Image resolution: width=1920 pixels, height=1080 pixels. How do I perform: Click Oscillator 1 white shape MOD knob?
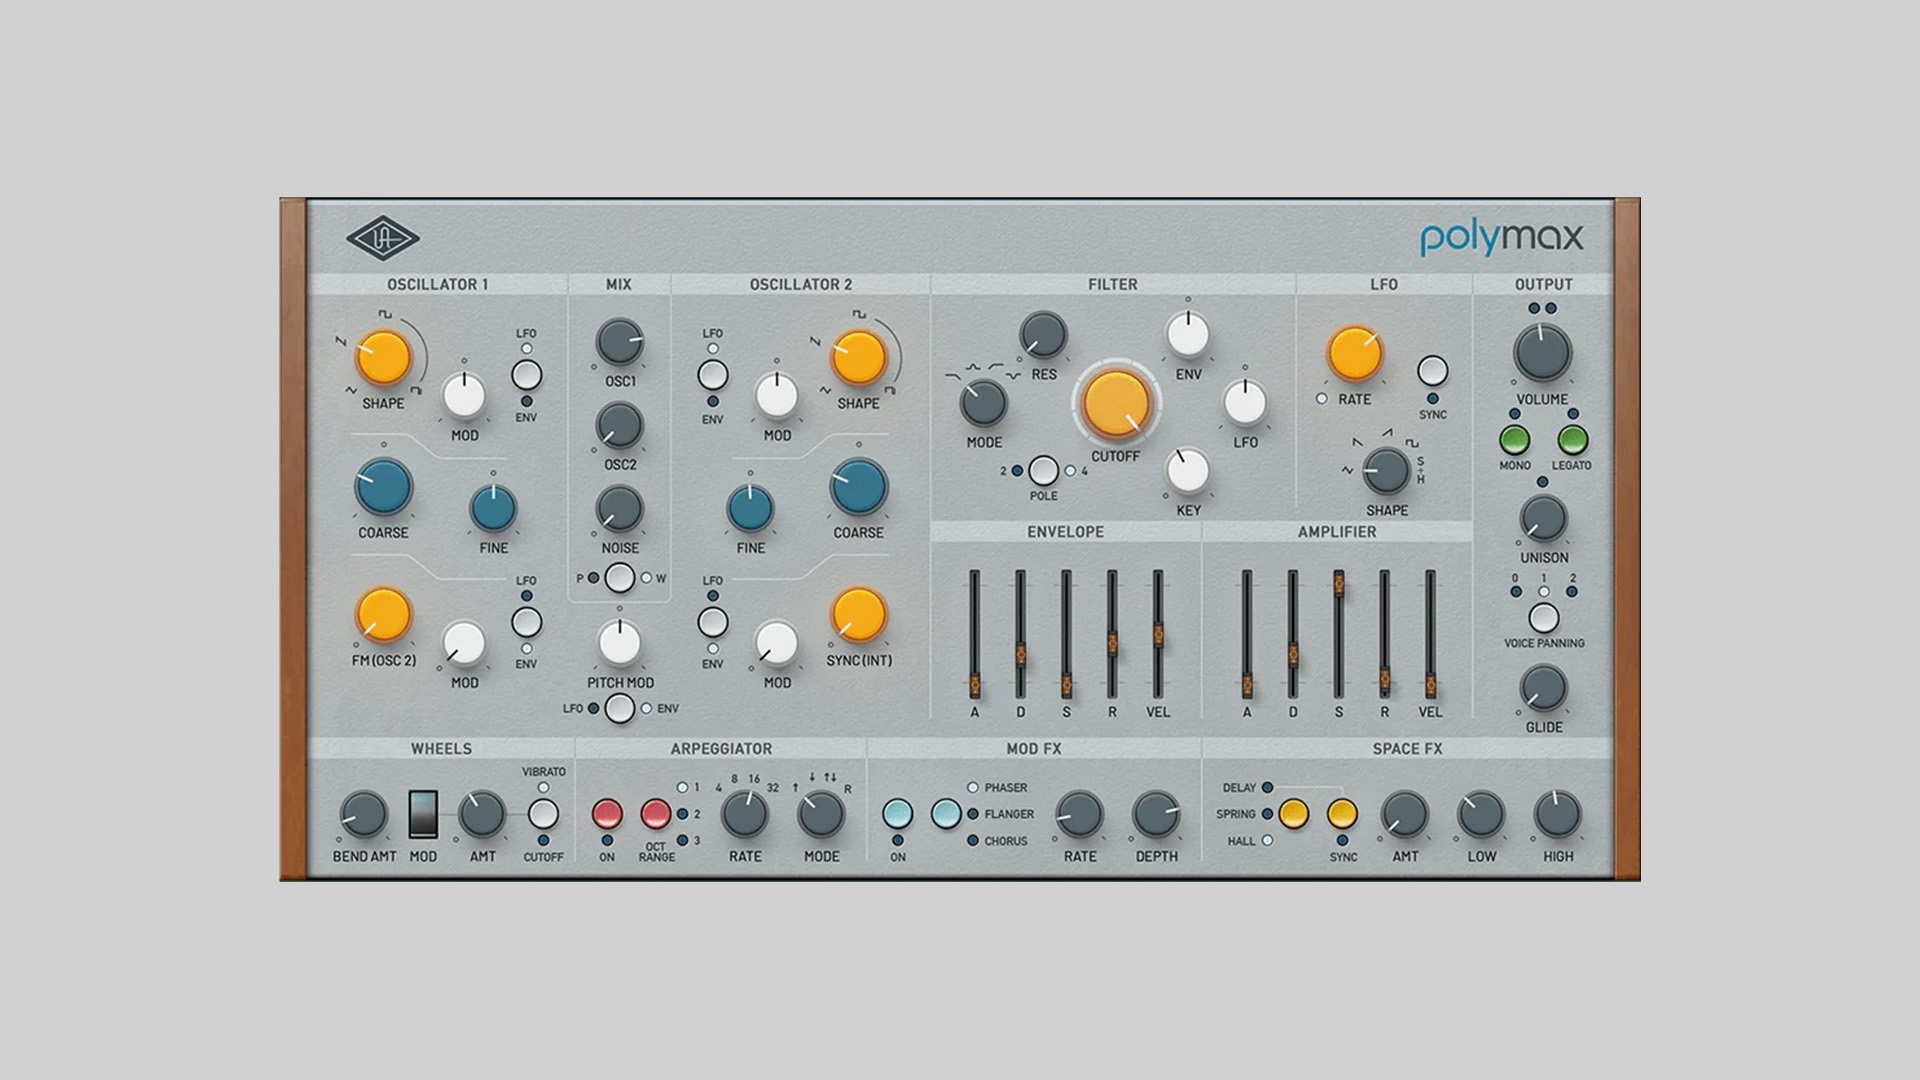point(464,396)
